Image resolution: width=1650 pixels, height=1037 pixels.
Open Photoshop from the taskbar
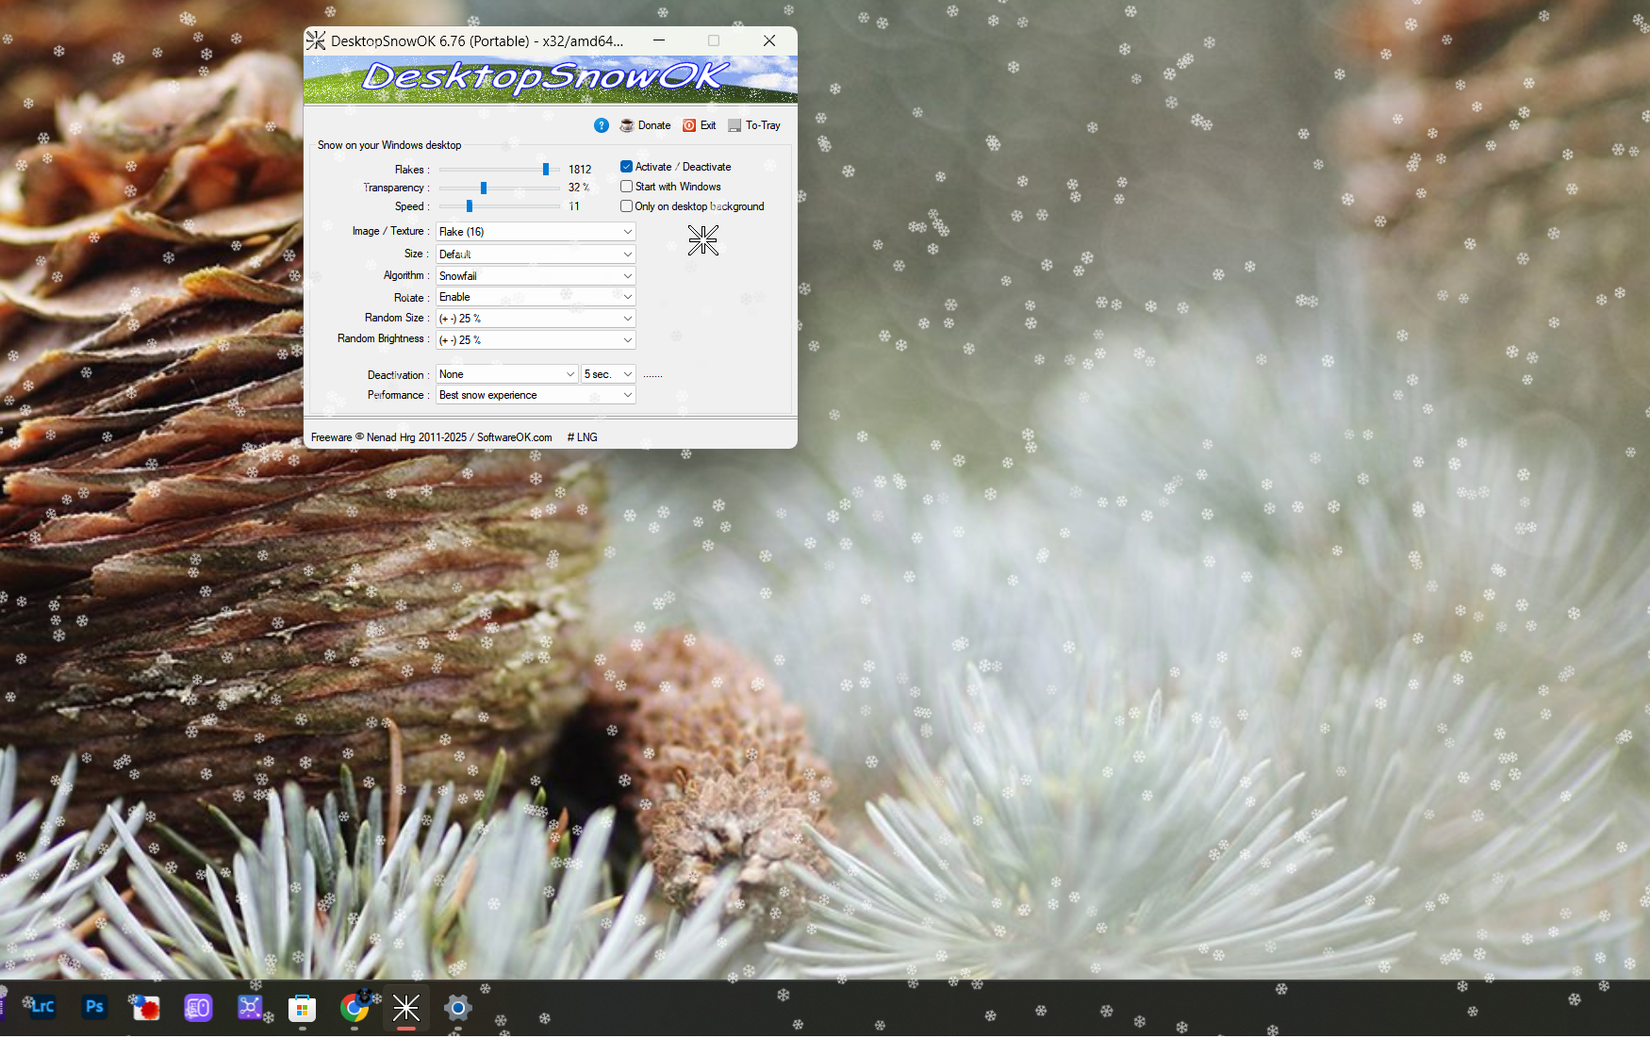click(94, 1007)
